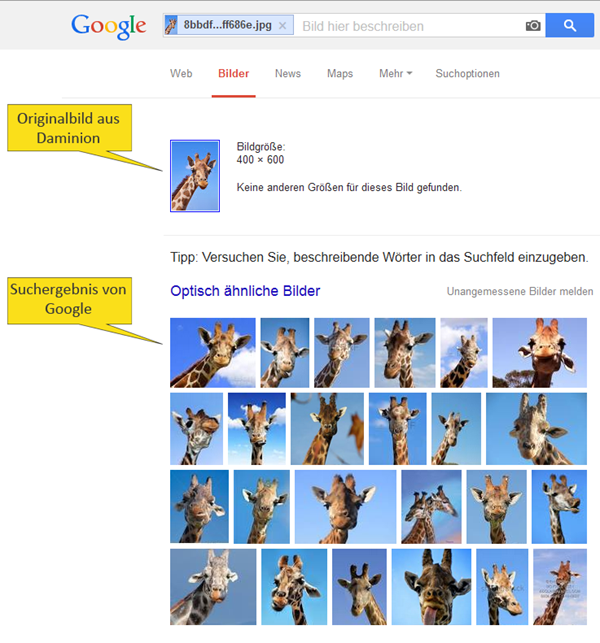
Task: Select the Maps tab
Action: pyautogui.click(x=340, y=73)
